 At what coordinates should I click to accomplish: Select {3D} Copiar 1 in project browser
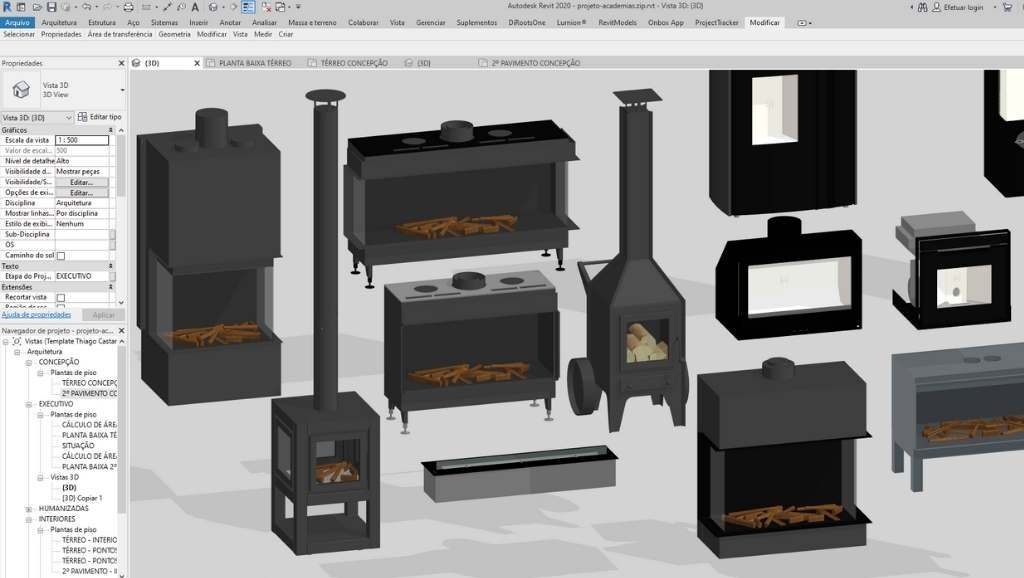(x=82, y=497)
